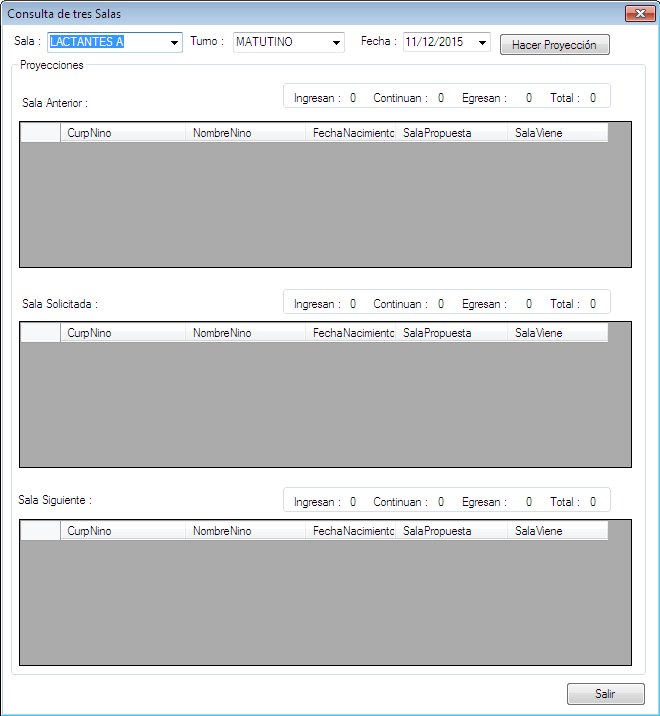Click NombreNino header in Sala Anterior grid
This screenshot has height=716, width=660.
point(245,133)
